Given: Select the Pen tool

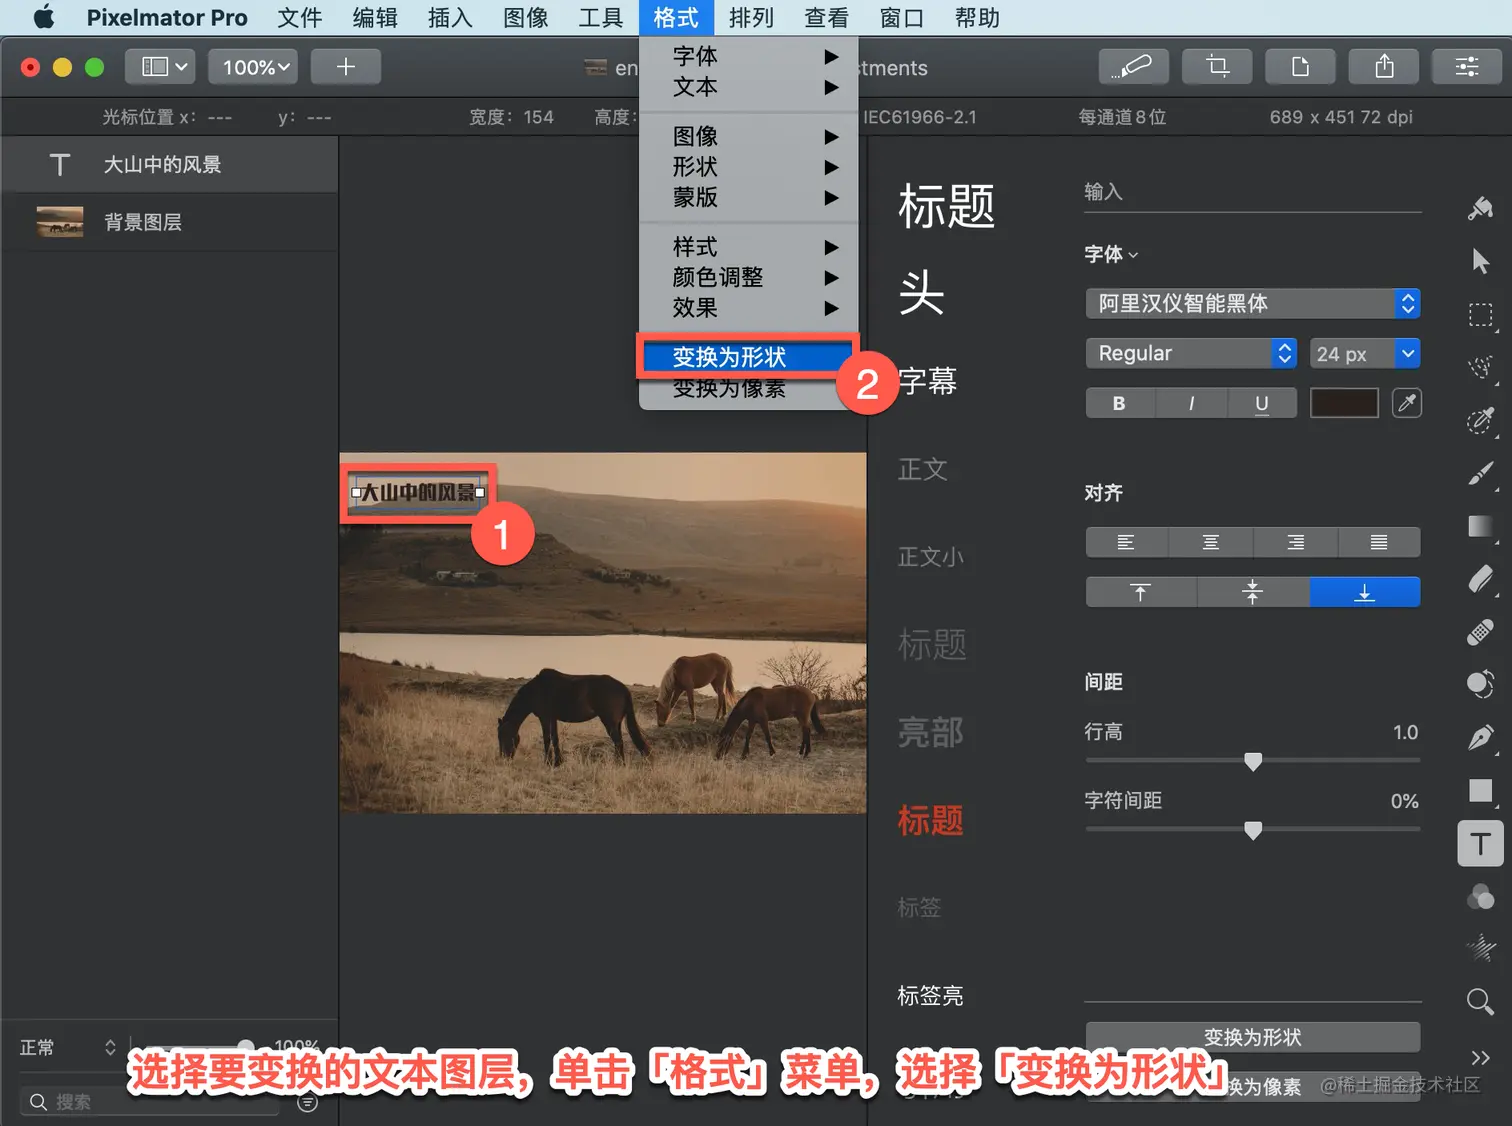Looking at the screenshot, I should 1481,738.
